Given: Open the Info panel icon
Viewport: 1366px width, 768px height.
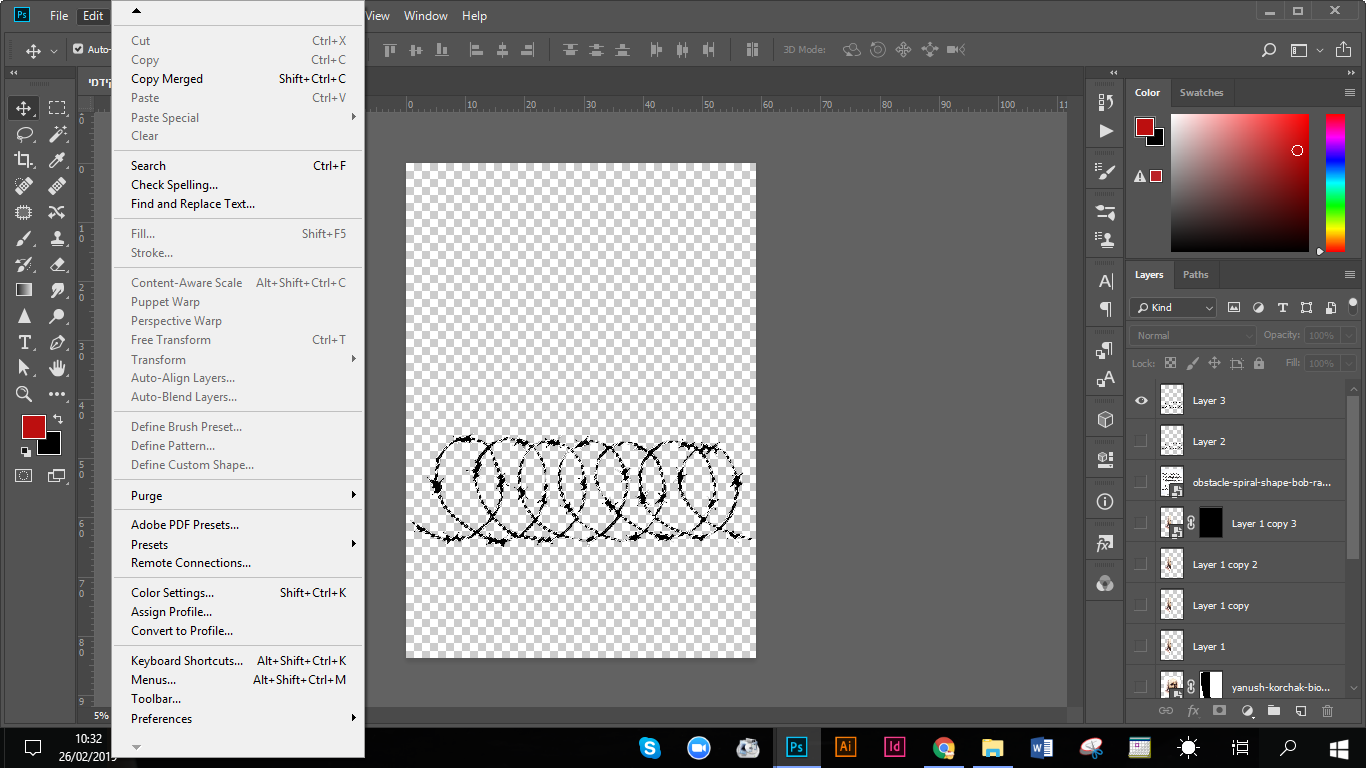Looking at the screenshot, I should (1105, 501).
